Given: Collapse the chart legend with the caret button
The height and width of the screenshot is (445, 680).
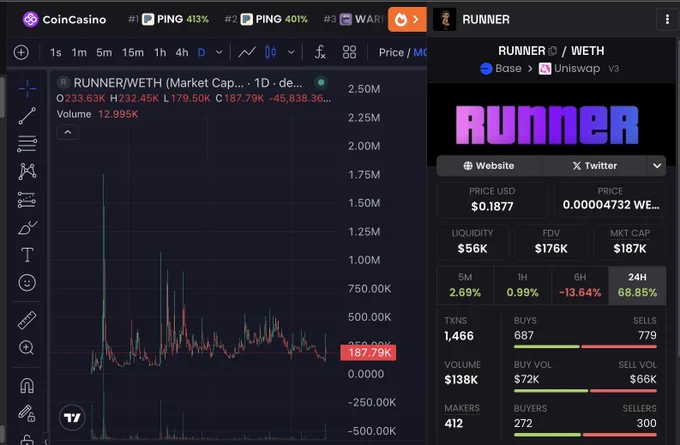Looking at the screenshot, I should coord(68,132).
